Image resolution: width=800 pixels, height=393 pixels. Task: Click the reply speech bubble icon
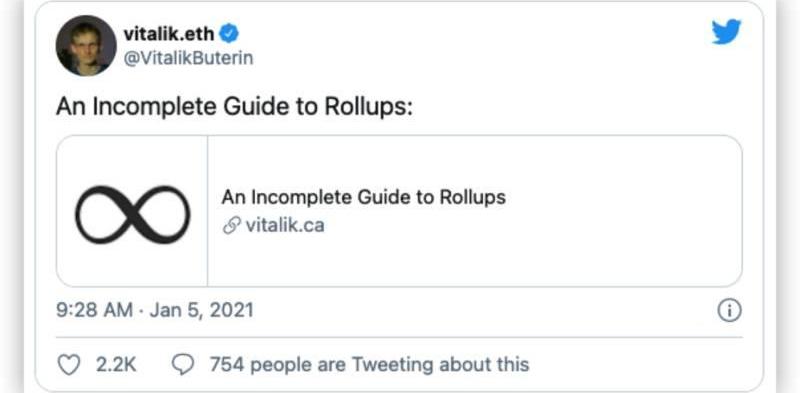click(183, 365)
